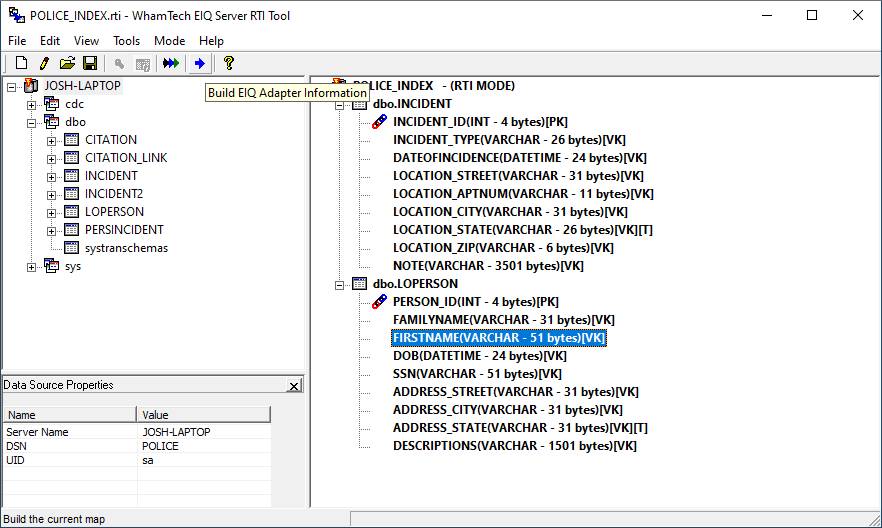Open the Mode menu
This screenshot has width=882, height=528.
pyautogui.click(x=169, y=40)
